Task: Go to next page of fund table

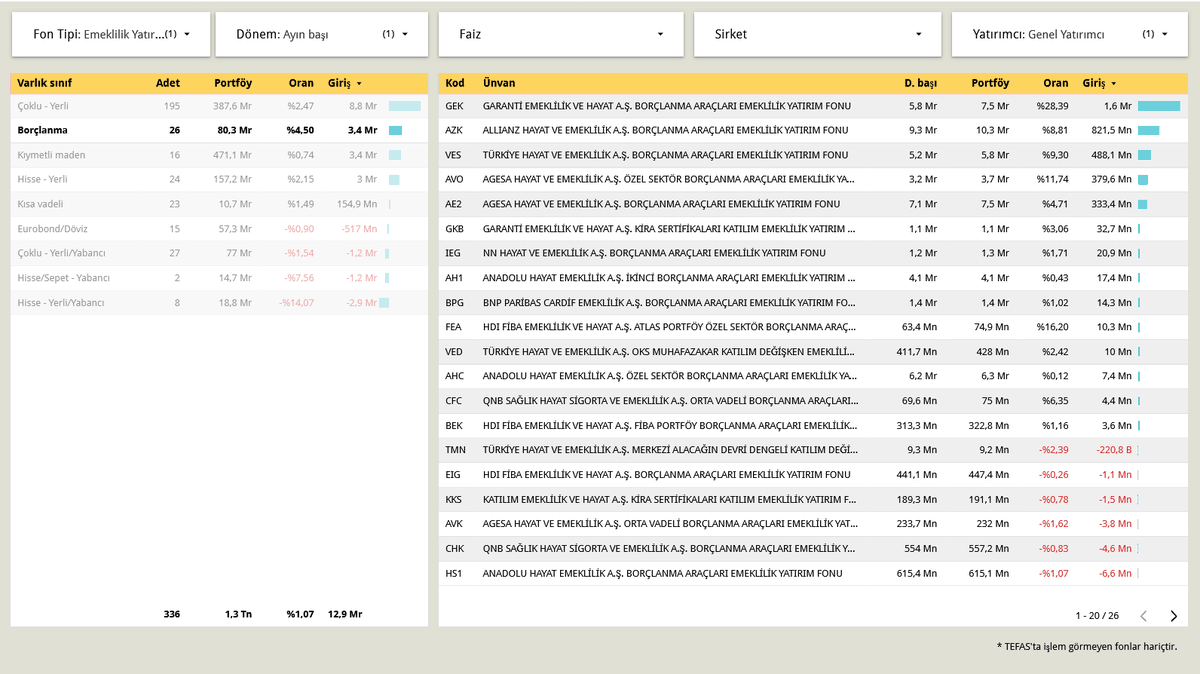Action: click(x=1174, y=616)
